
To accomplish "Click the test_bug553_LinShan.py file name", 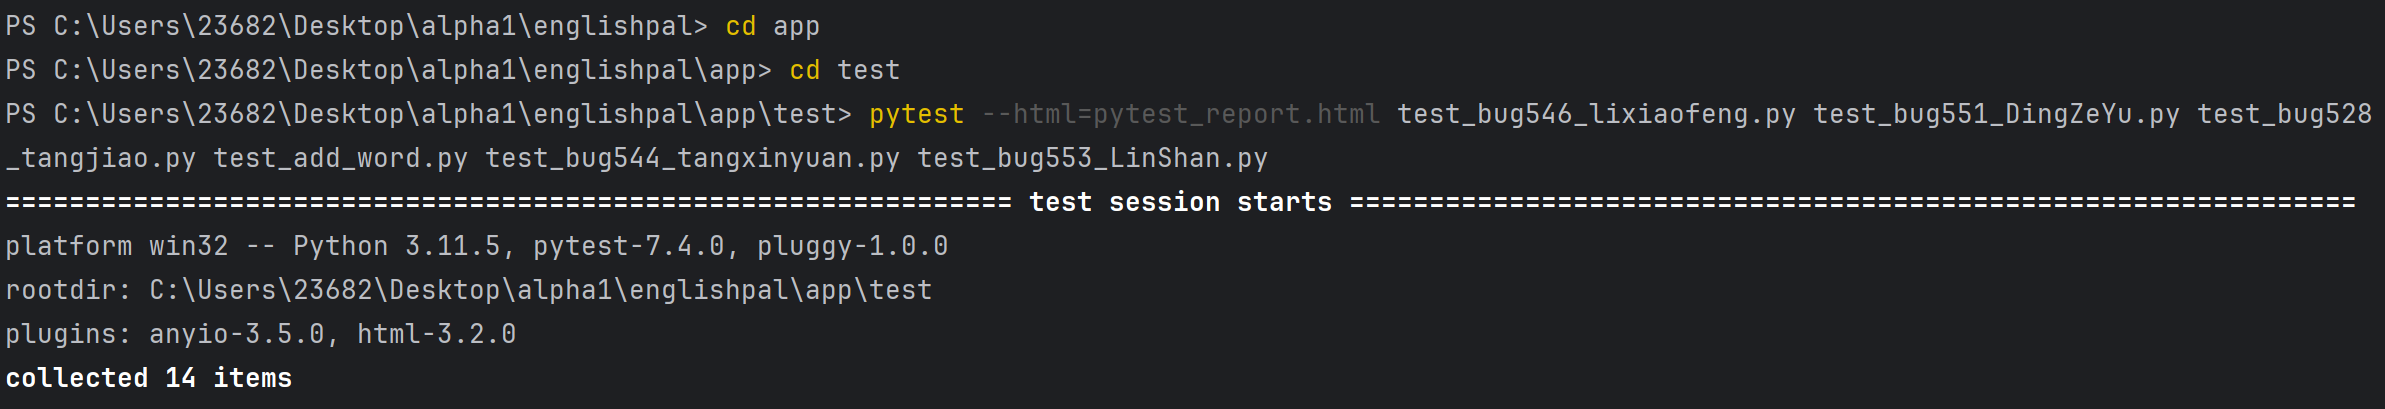I will [1092, 158].
